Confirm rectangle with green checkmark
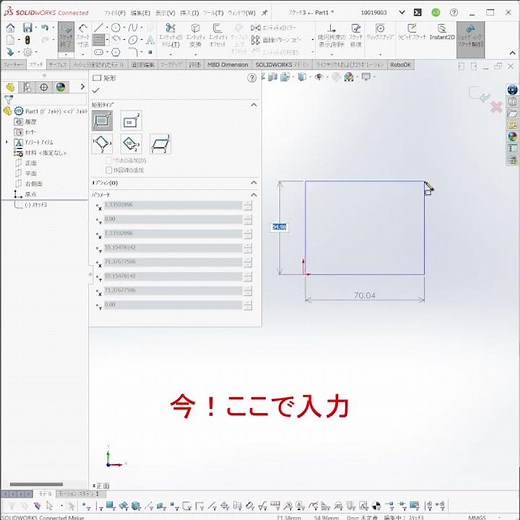This screenshot has width=520, height=520. (x=96, y=90)
